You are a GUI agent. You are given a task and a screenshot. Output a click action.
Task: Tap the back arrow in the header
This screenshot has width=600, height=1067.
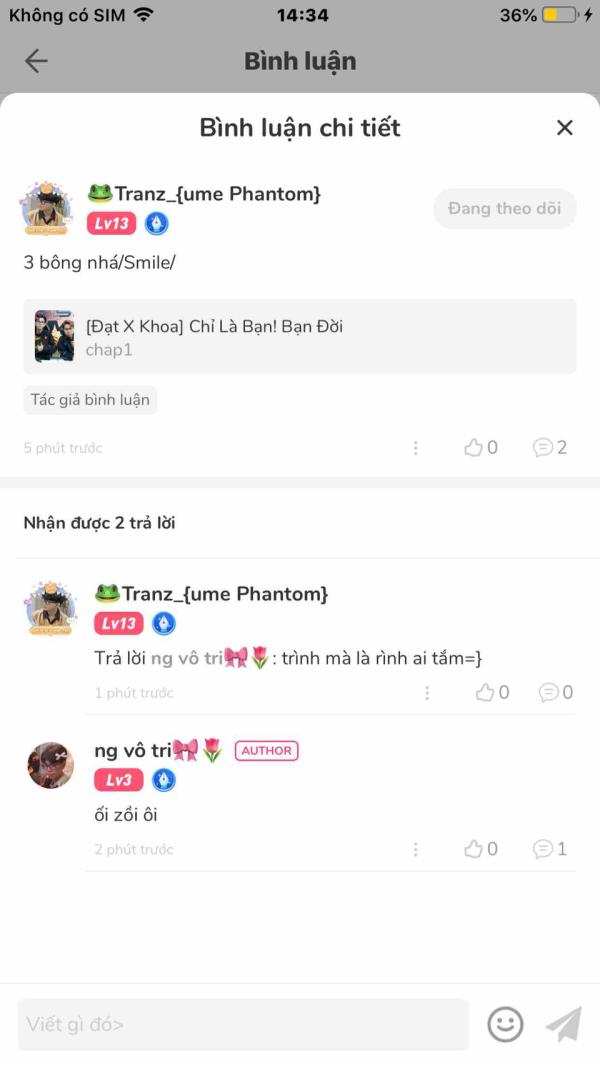point(36,61)
